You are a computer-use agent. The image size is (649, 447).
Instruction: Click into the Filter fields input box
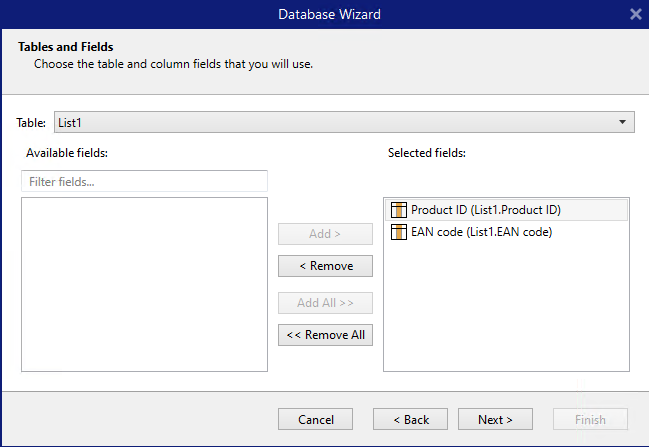pyautogui.click(x=144, y=182)
